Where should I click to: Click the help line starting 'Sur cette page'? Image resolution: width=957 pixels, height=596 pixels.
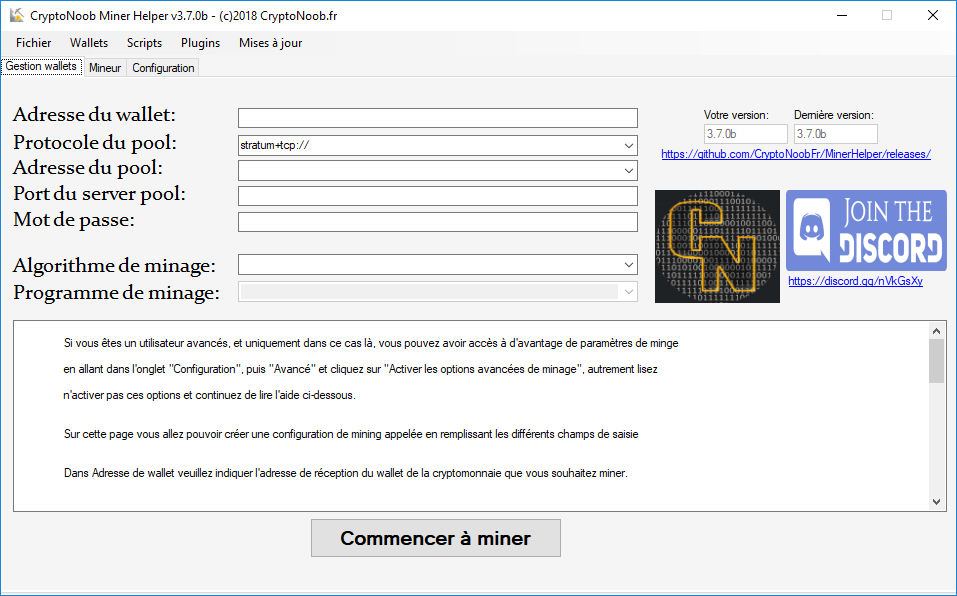pos(351,434)
